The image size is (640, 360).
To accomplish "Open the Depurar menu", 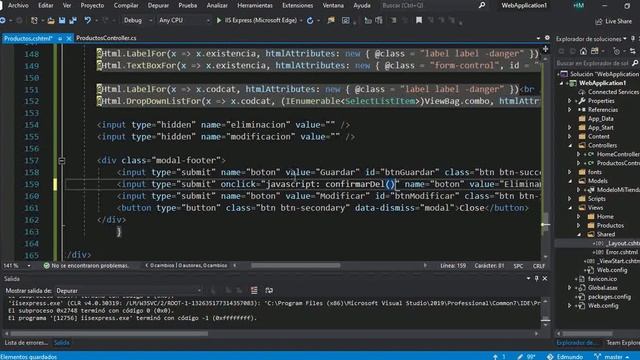I will point(158,5).
